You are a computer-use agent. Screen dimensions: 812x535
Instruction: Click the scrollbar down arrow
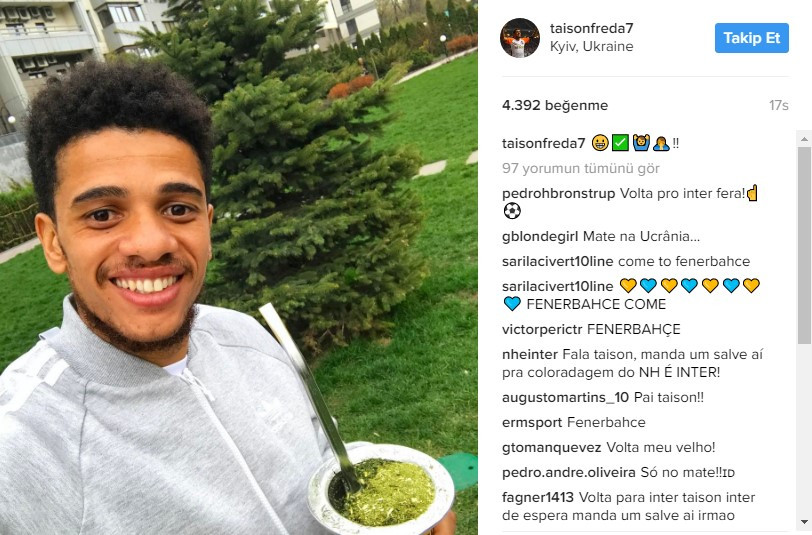tap(804, 522)
